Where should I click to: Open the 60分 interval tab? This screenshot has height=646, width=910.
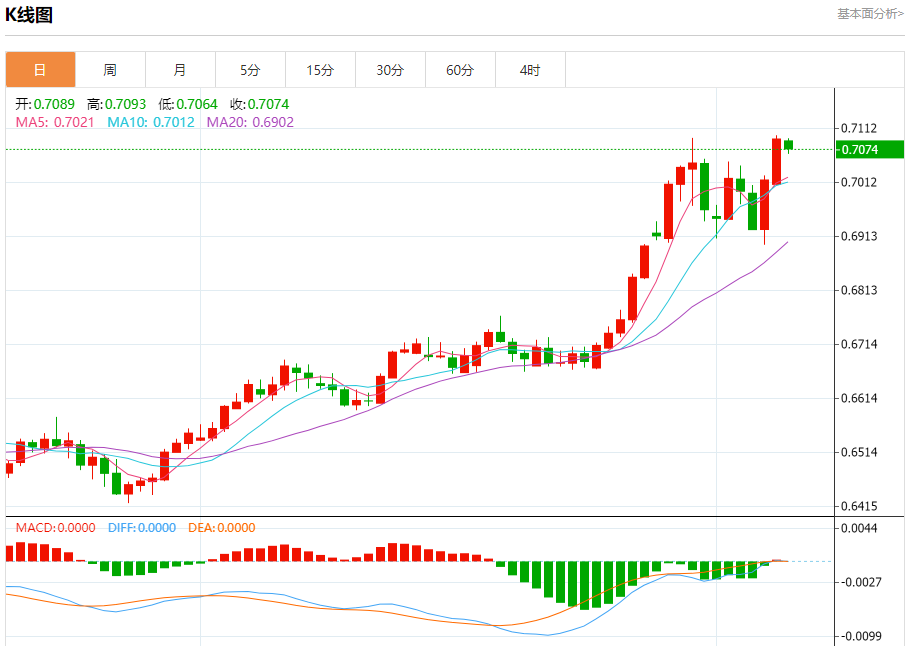460,70
